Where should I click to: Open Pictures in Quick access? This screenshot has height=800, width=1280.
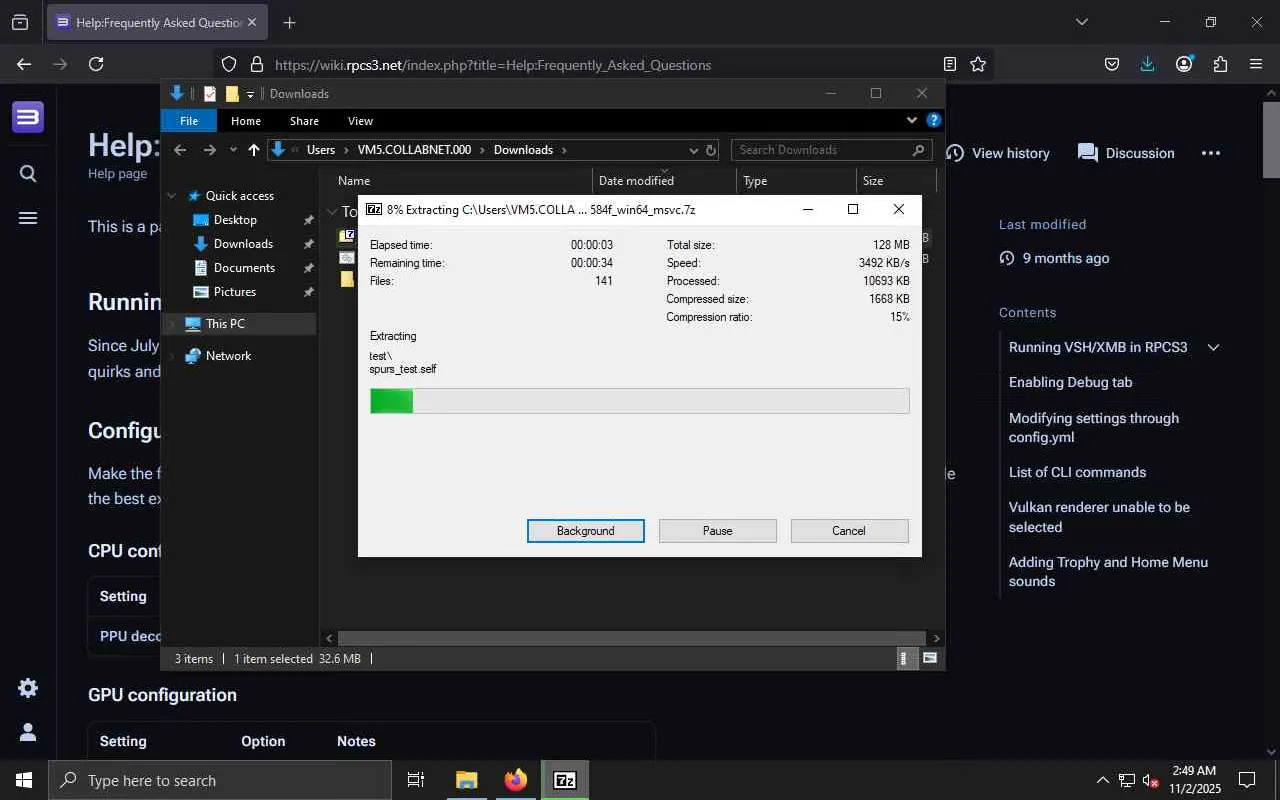click(235, 292)
